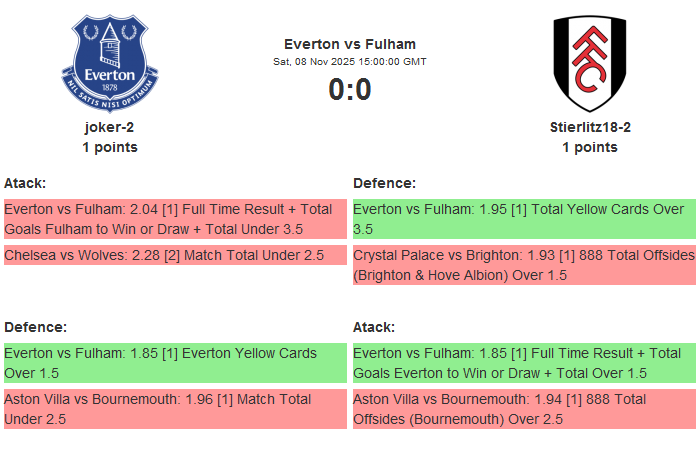
Task: Select the Bournemouth Offsides Over 2.5 bet
Action: click(x=524, y=408)
